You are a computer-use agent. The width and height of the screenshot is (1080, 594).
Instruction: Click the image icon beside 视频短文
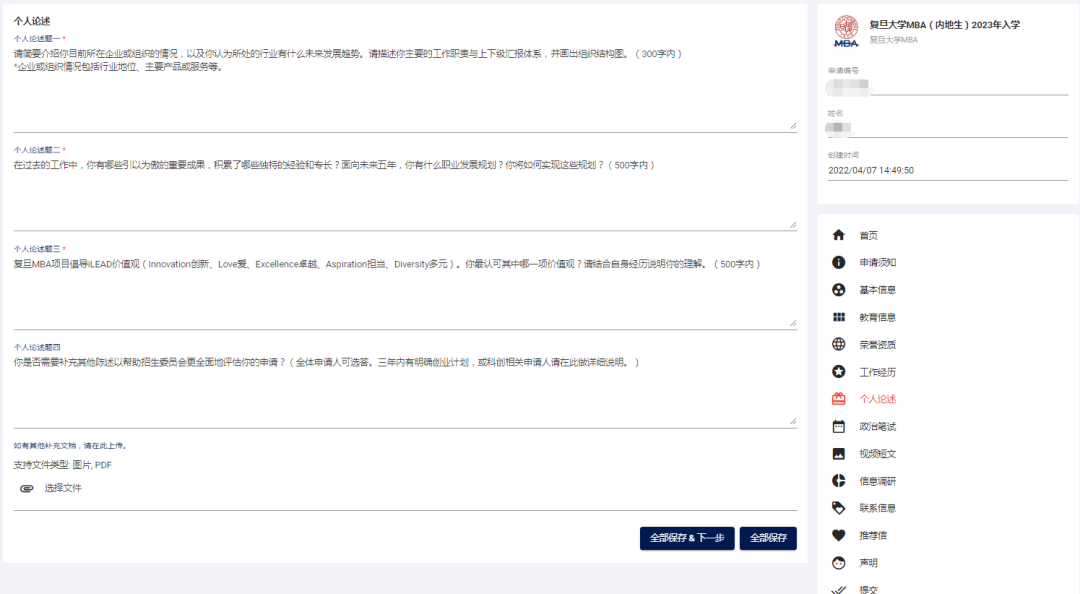838,453
